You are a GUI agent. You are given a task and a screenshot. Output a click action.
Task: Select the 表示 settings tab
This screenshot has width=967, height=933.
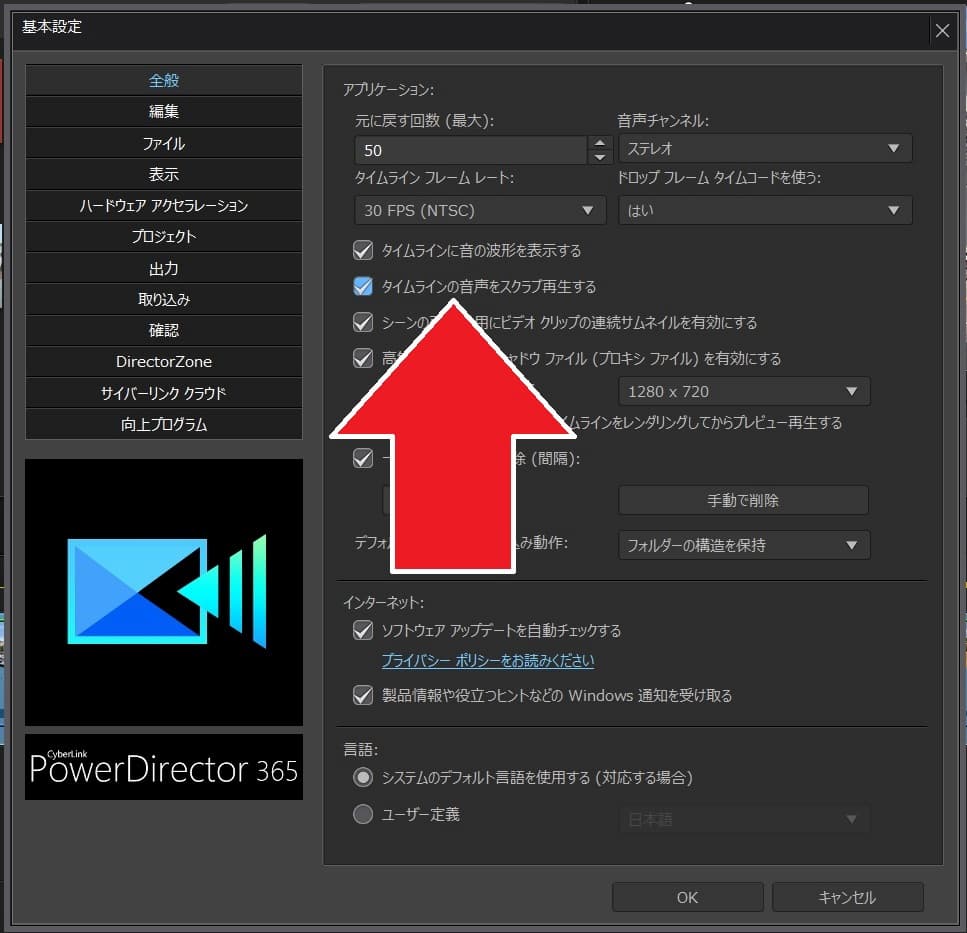pyautogui.click(x=163, y=174)
